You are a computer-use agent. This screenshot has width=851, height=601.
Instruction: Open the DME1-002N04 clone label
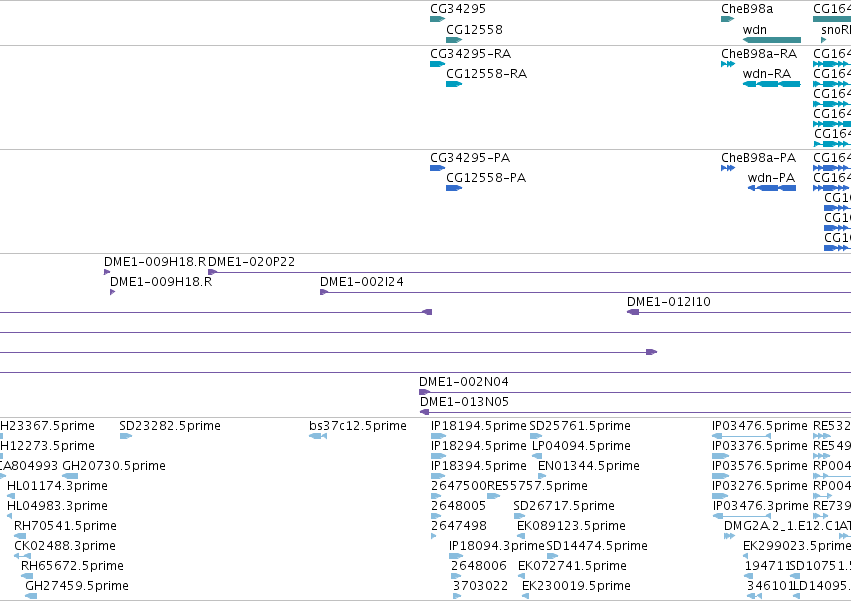[x=463, y=382]
